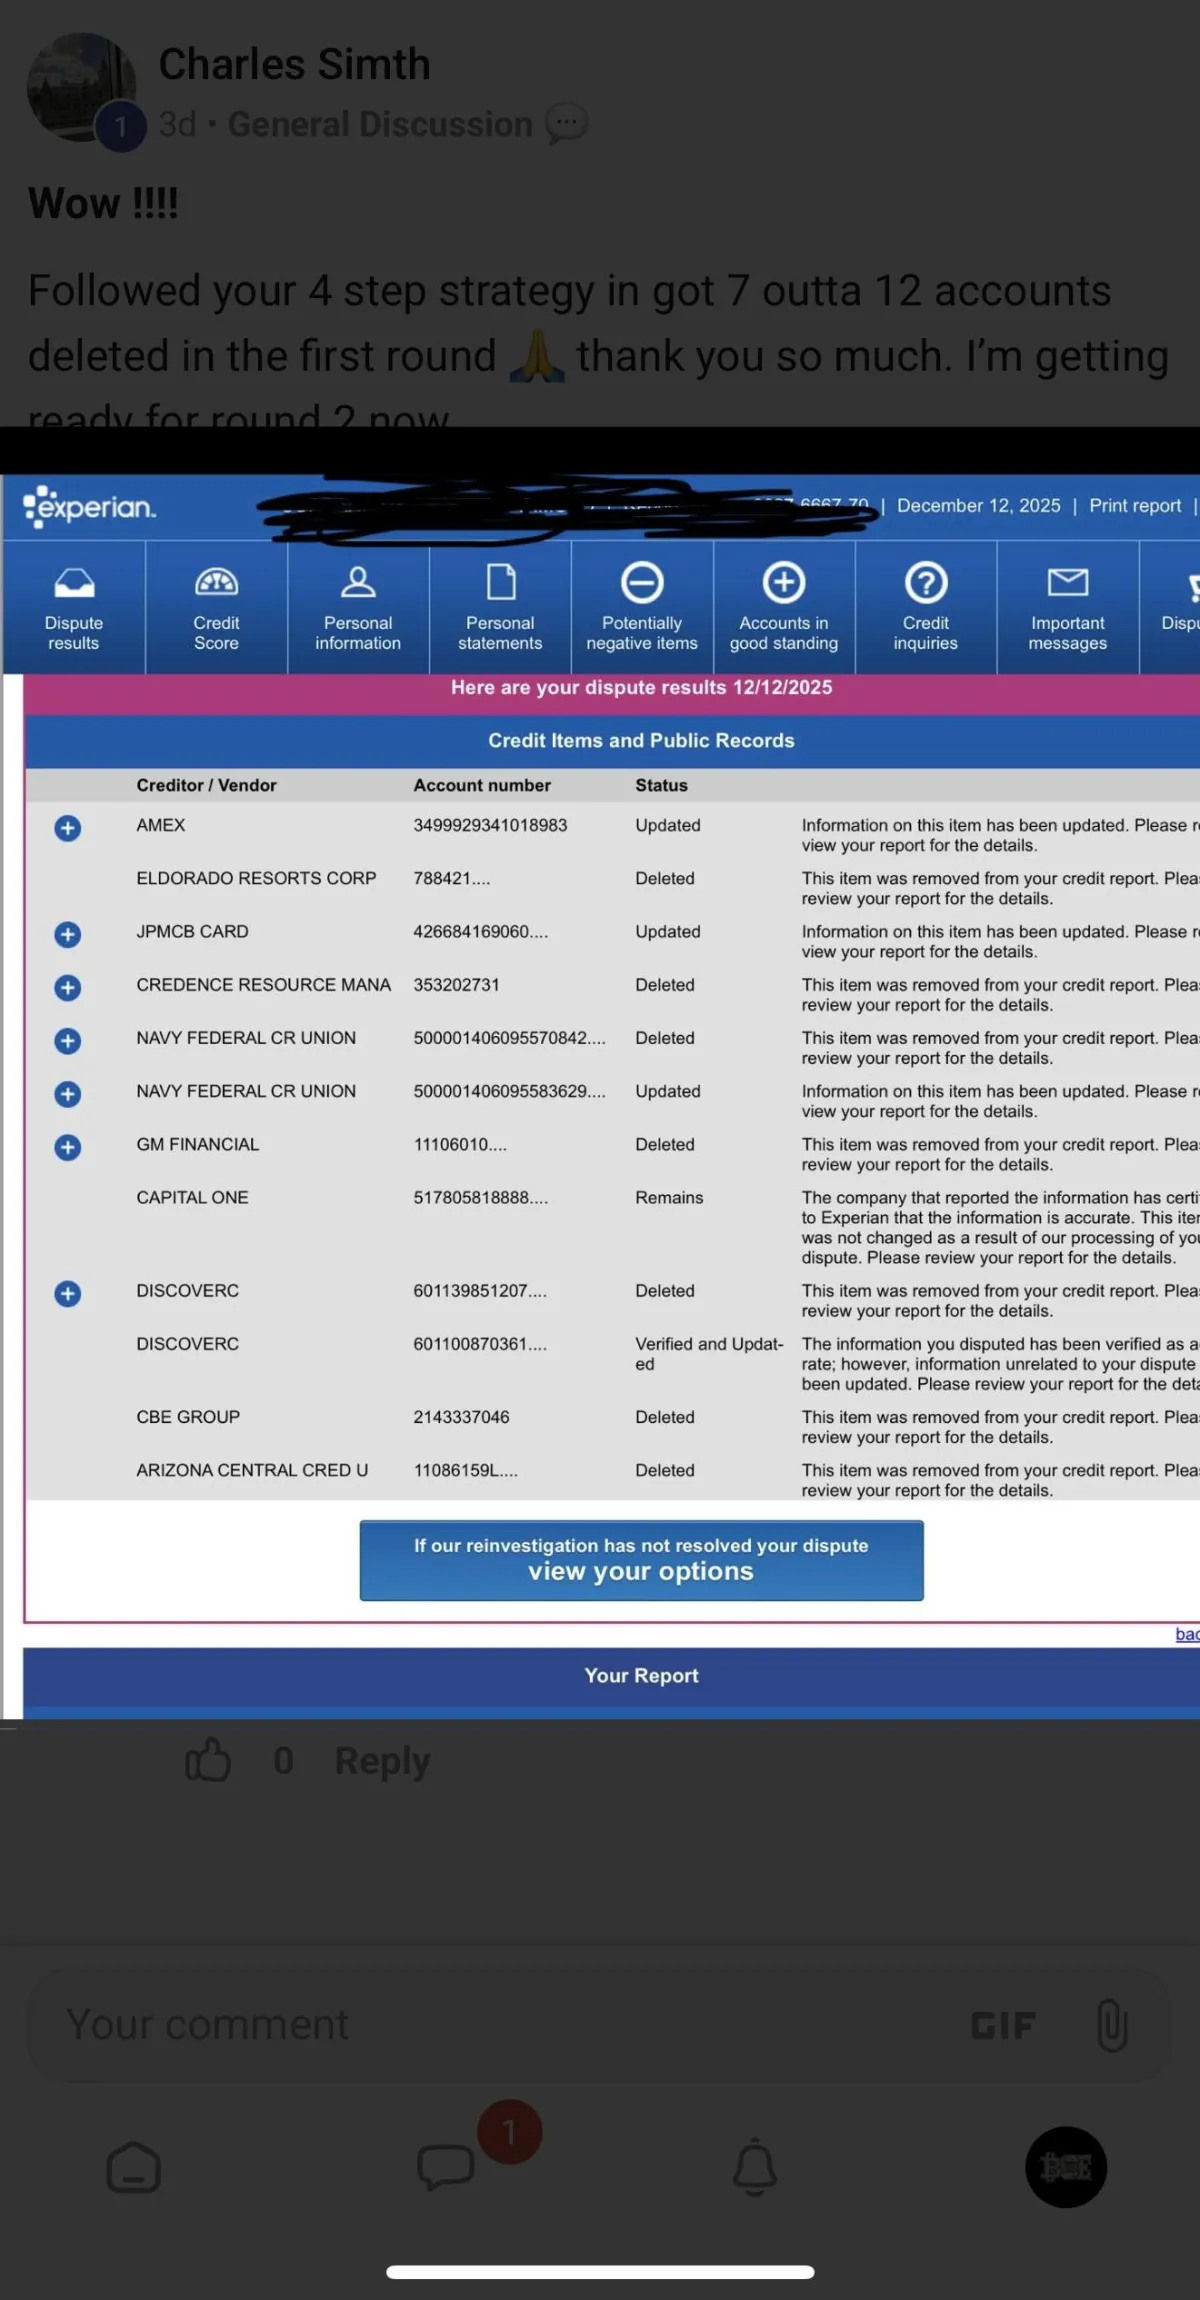Select the ARIZONA CENTRAL CRED U text

pyautogui.click(x=252, y=1470)
